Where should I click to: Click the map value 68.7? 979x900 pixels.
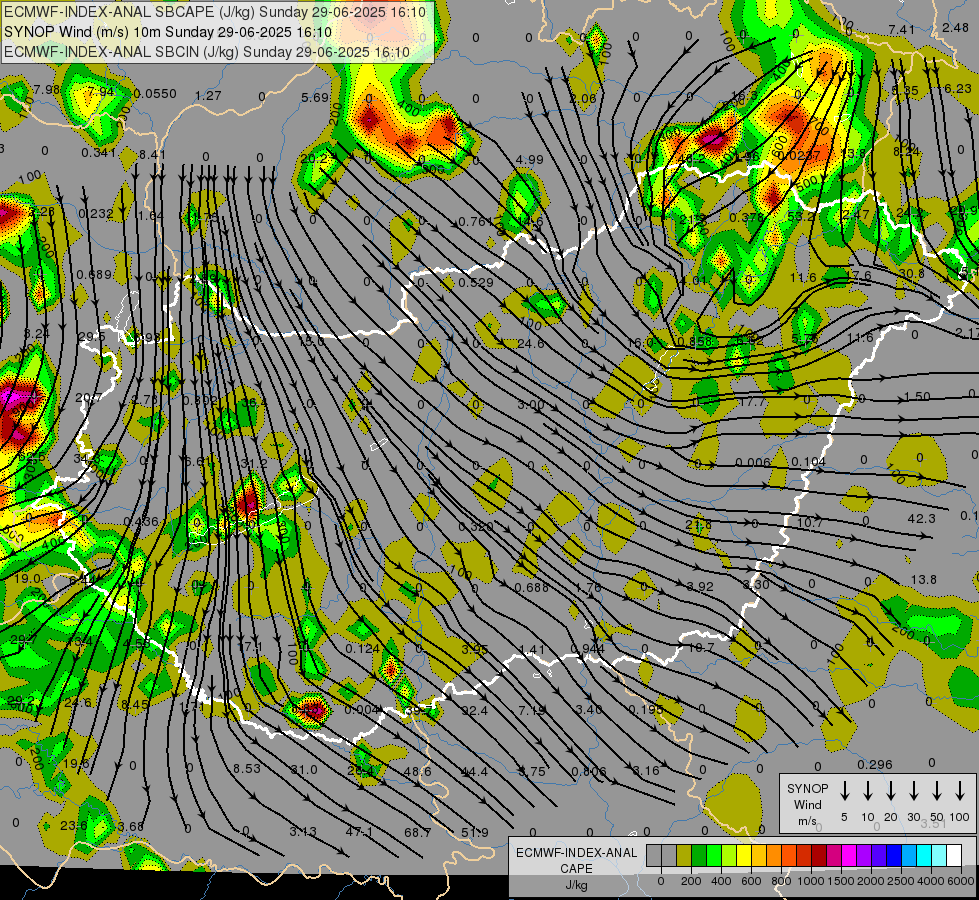[418, 833]
